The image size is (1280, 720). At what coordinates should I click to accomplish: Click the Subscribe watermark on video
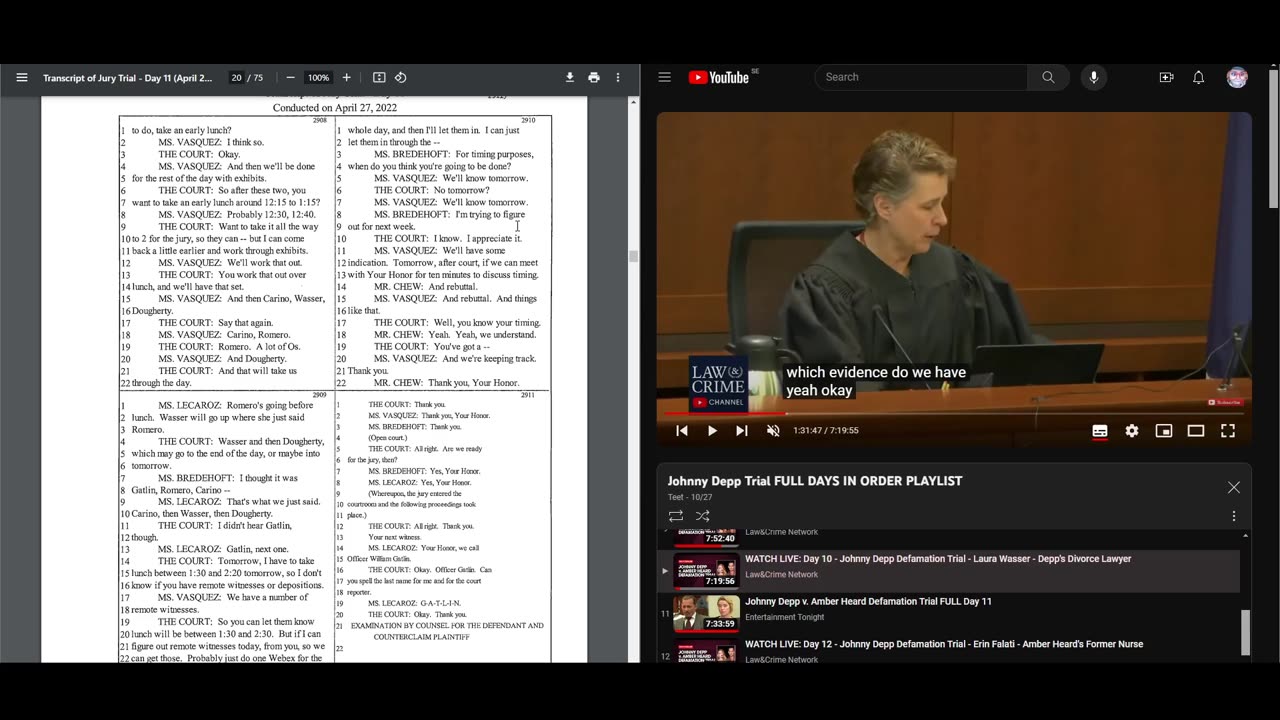(x=1225, y=402)
